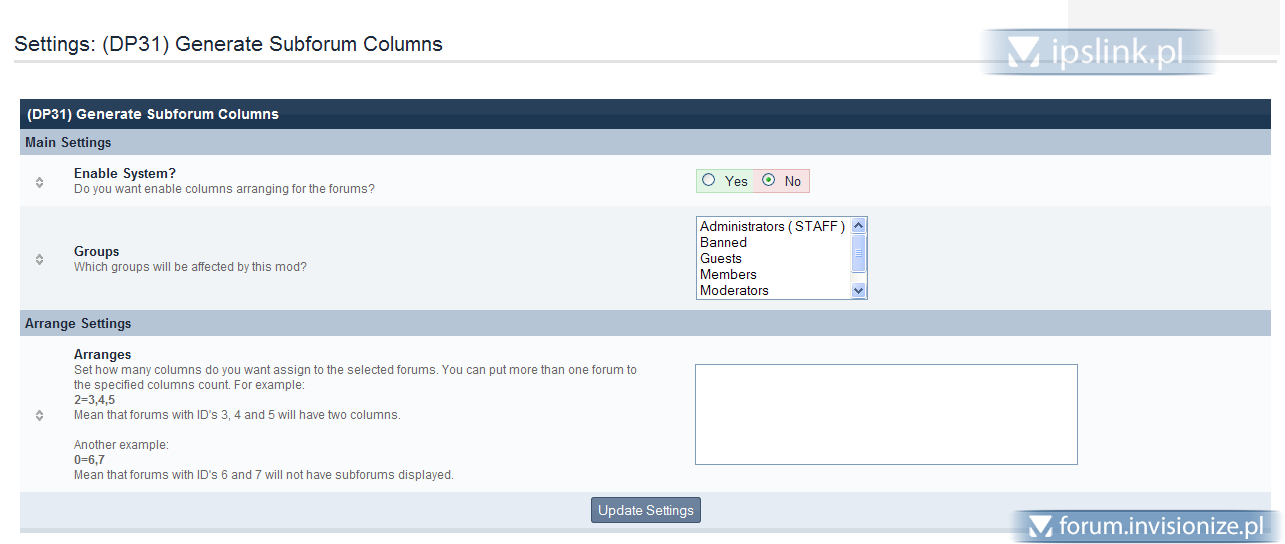Choose Members group in the list

(773, 274)
